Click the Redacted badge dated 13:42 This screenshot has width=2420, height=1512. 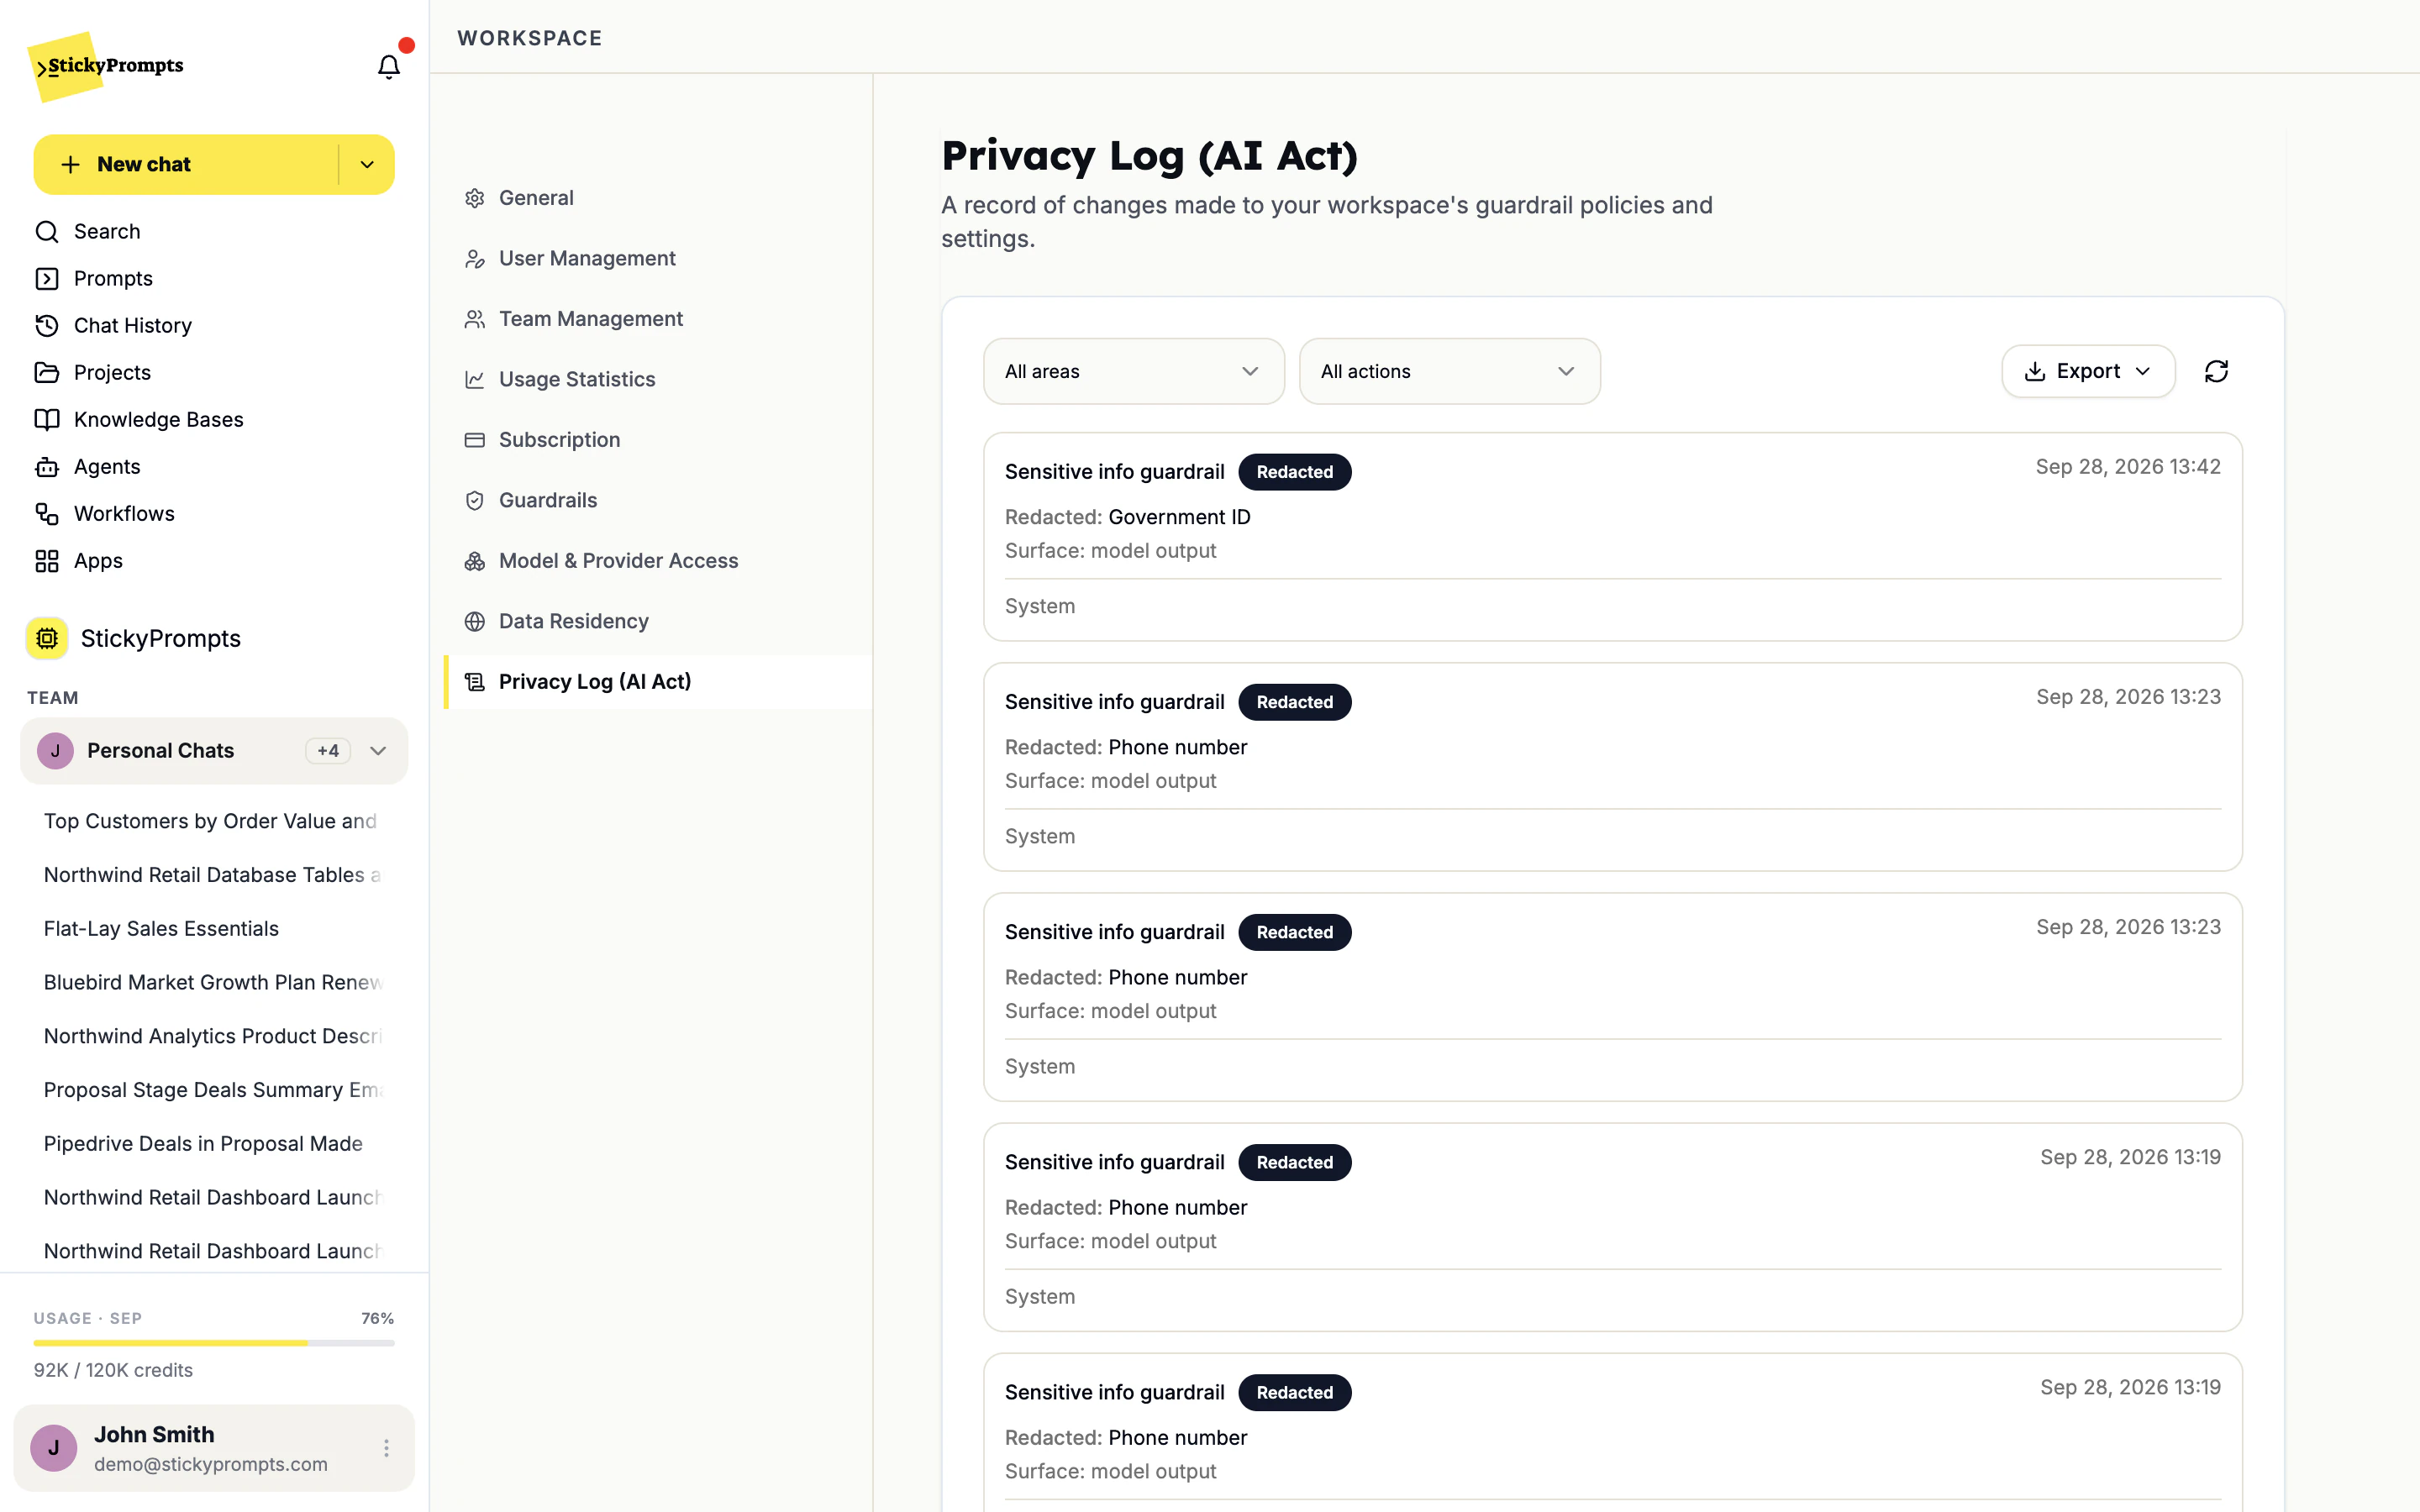pos(1294,472)
